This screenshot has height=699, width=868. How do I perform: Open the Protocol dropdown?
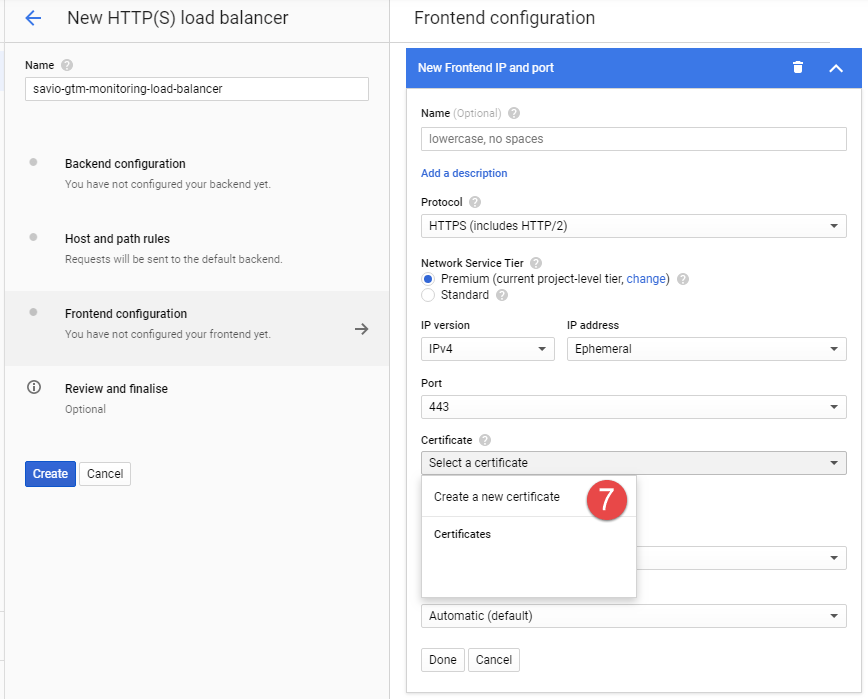tap(633, 226)
